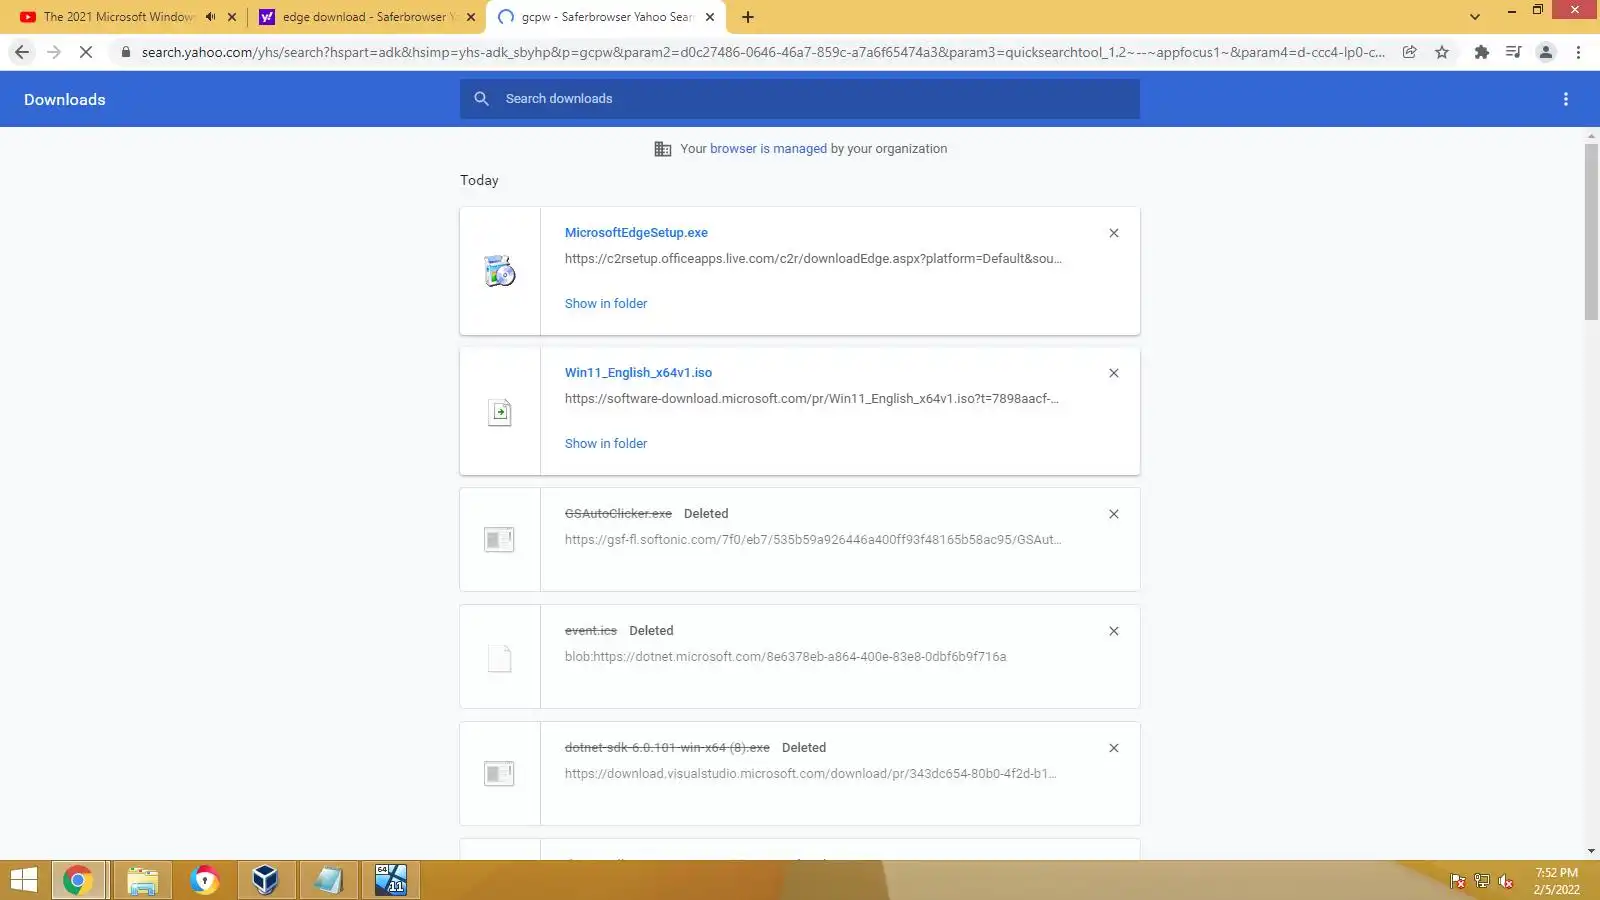Viewport: 1600px width, 900px height.
Task: Close the gcpw Saferbrowser Yahoo Search tab
Action: (x=710, y=17)
